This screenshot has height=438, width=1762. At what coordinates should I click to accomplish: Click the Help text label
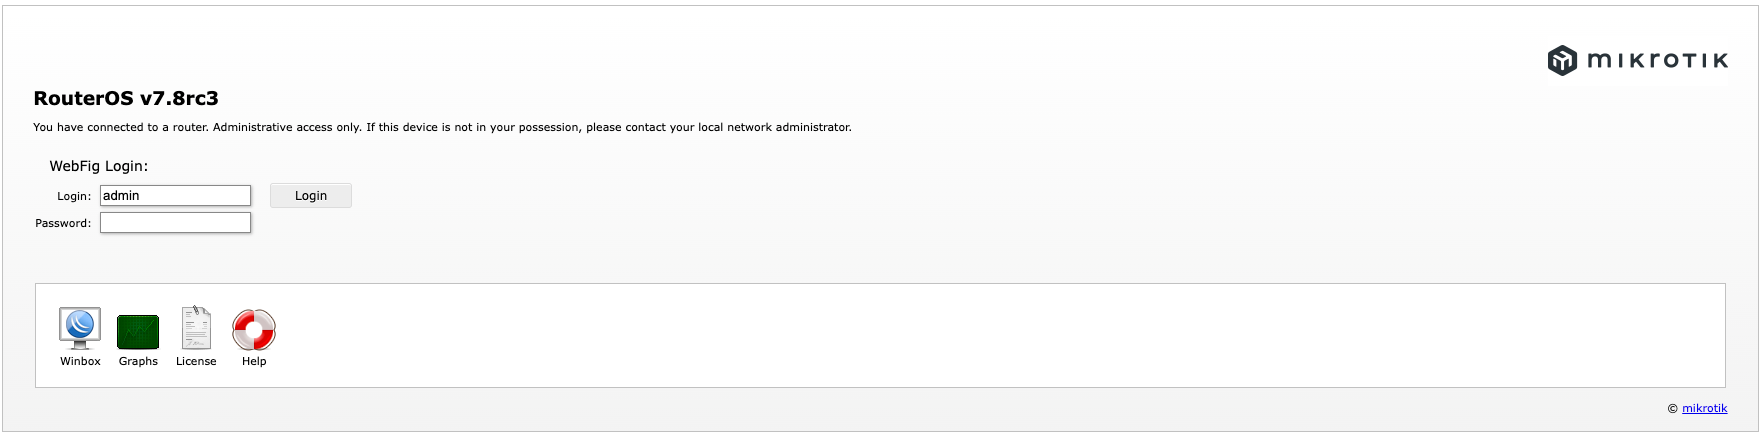254,361
